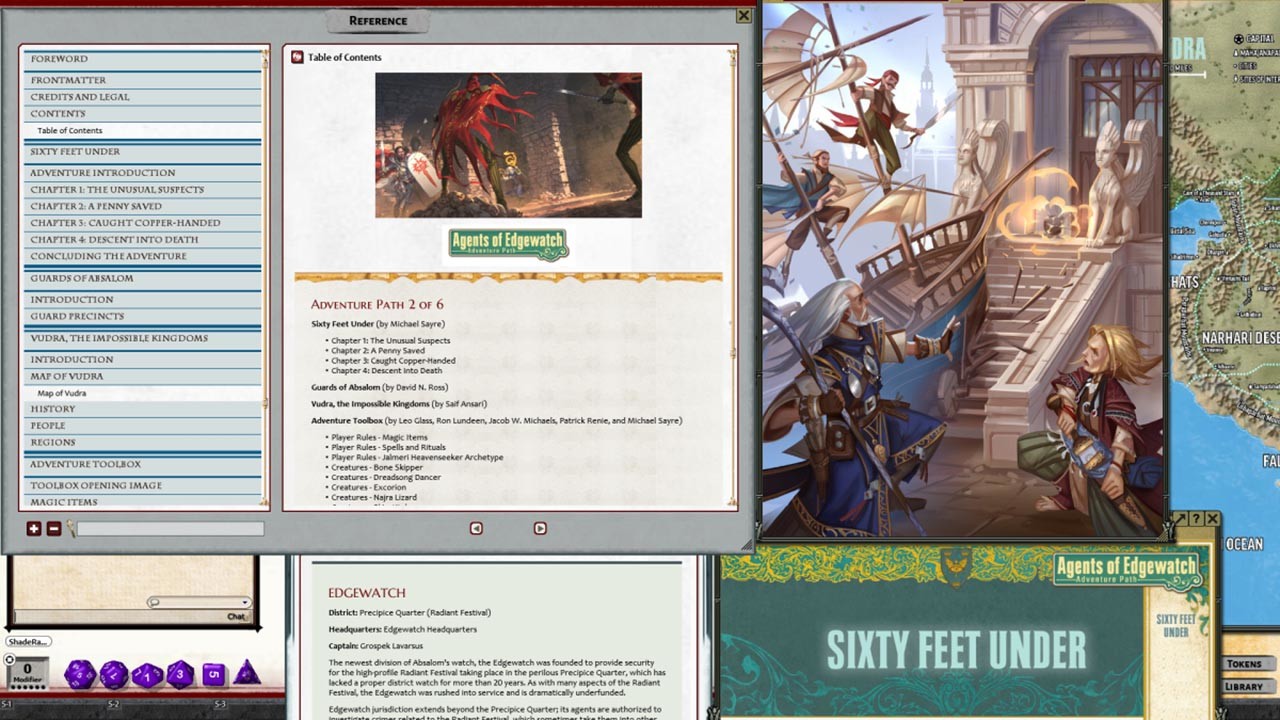This screenshot has height=720, width=1280.
Task: Click the red Table of Contents book icon
Action: 296,57
